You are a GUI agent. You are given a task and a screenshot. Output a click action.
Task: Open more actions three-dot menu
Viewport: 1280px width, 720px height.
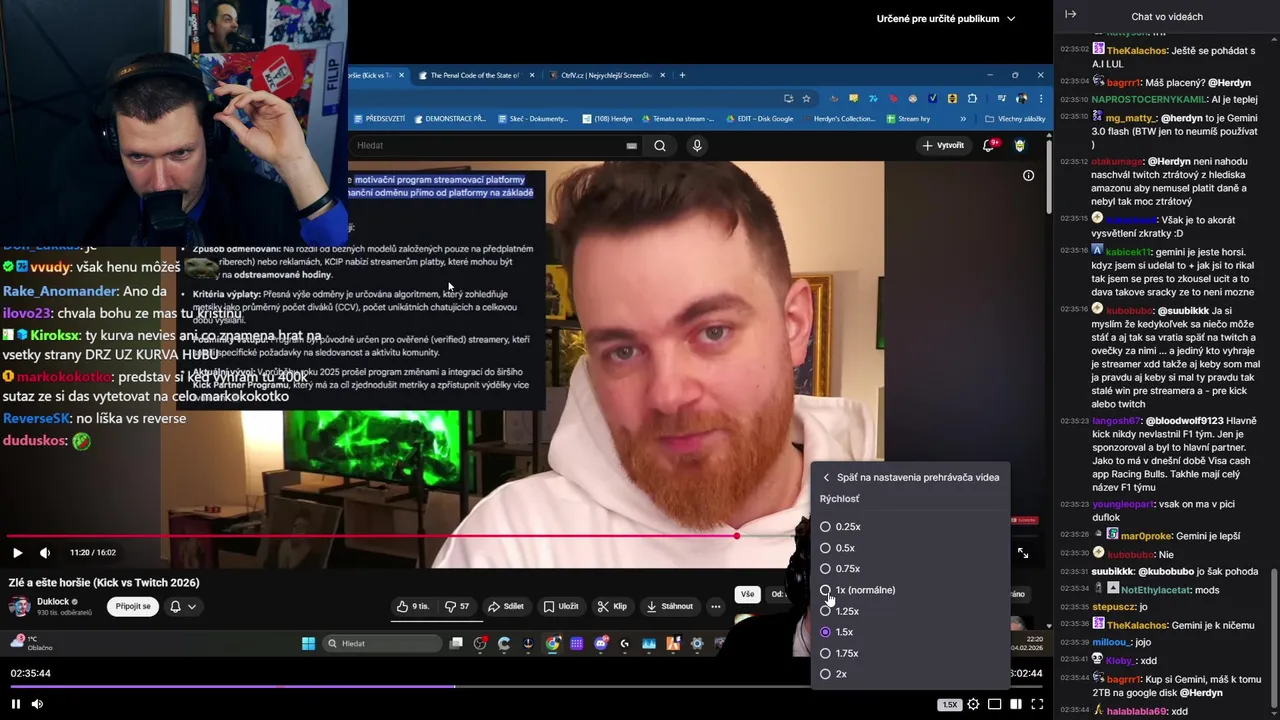coord(715,606)
